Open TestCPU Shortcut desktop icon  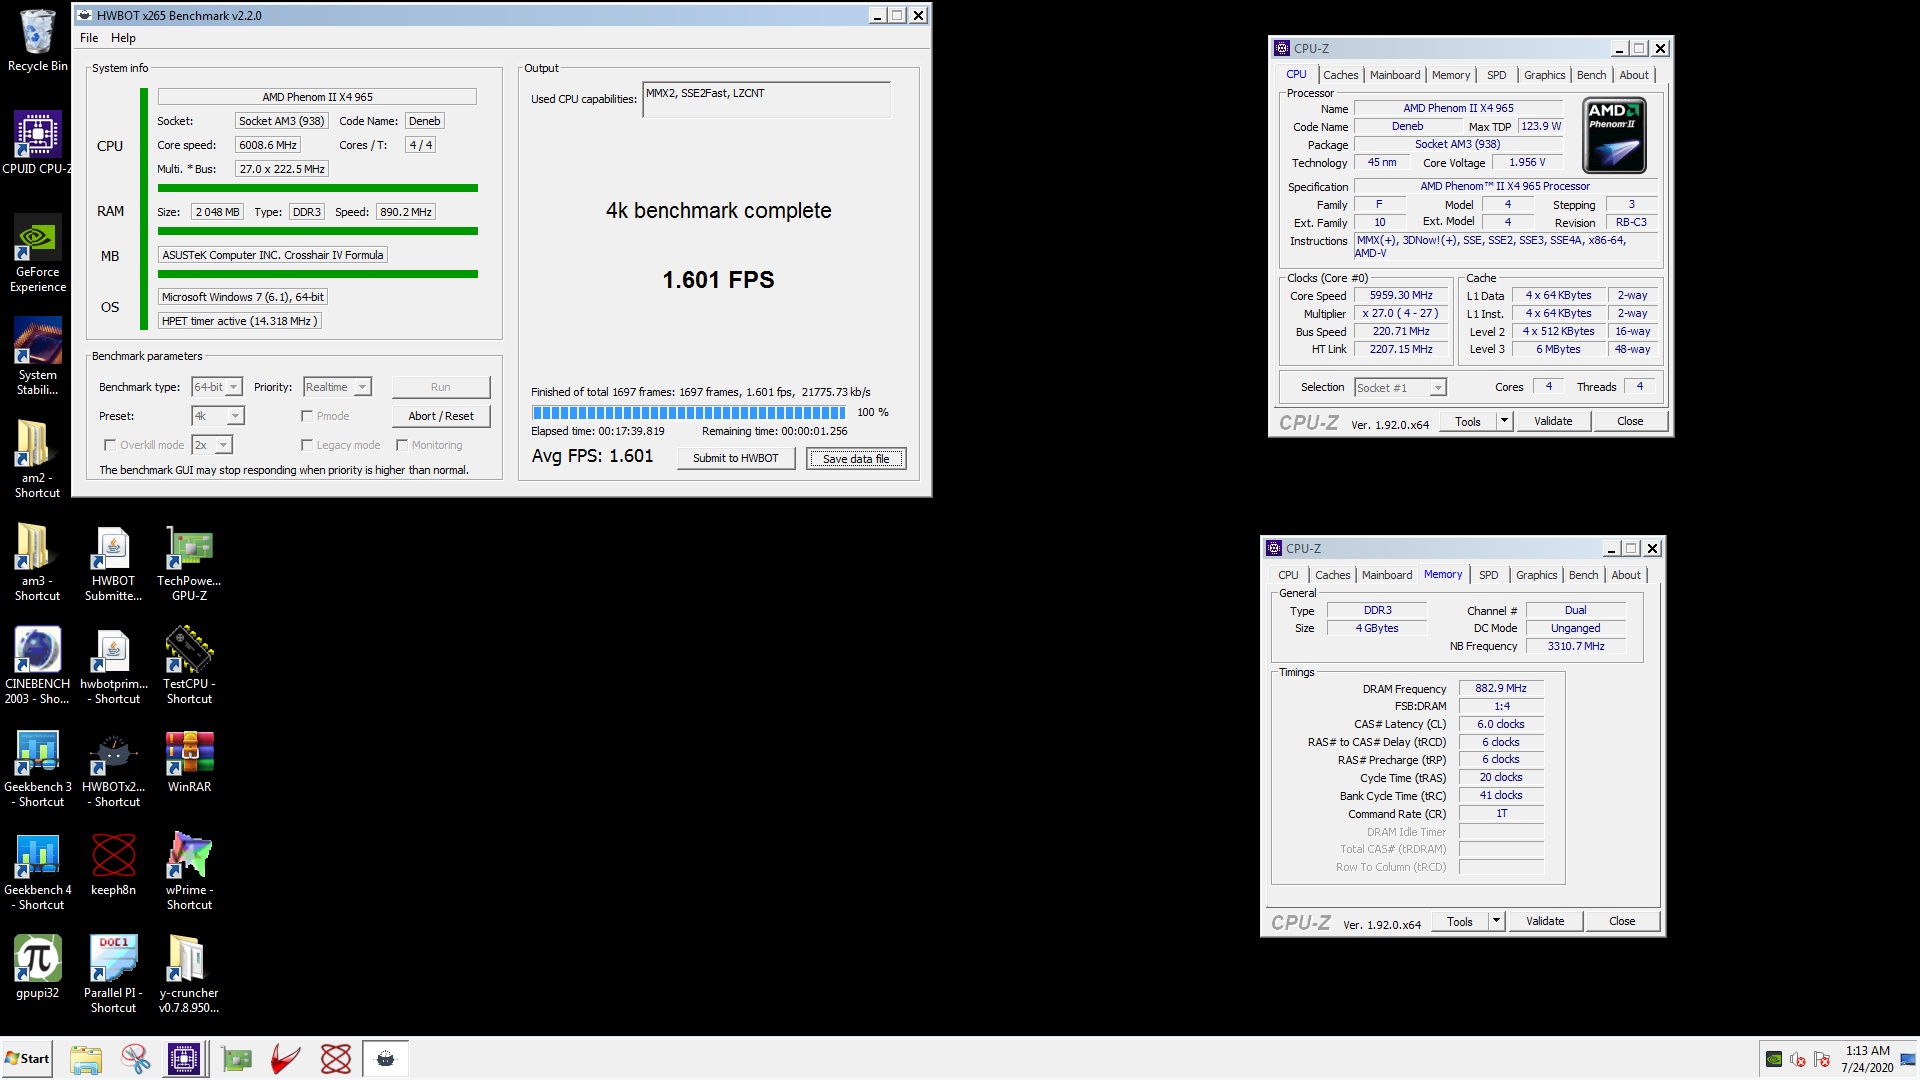(x=189, y=665)
